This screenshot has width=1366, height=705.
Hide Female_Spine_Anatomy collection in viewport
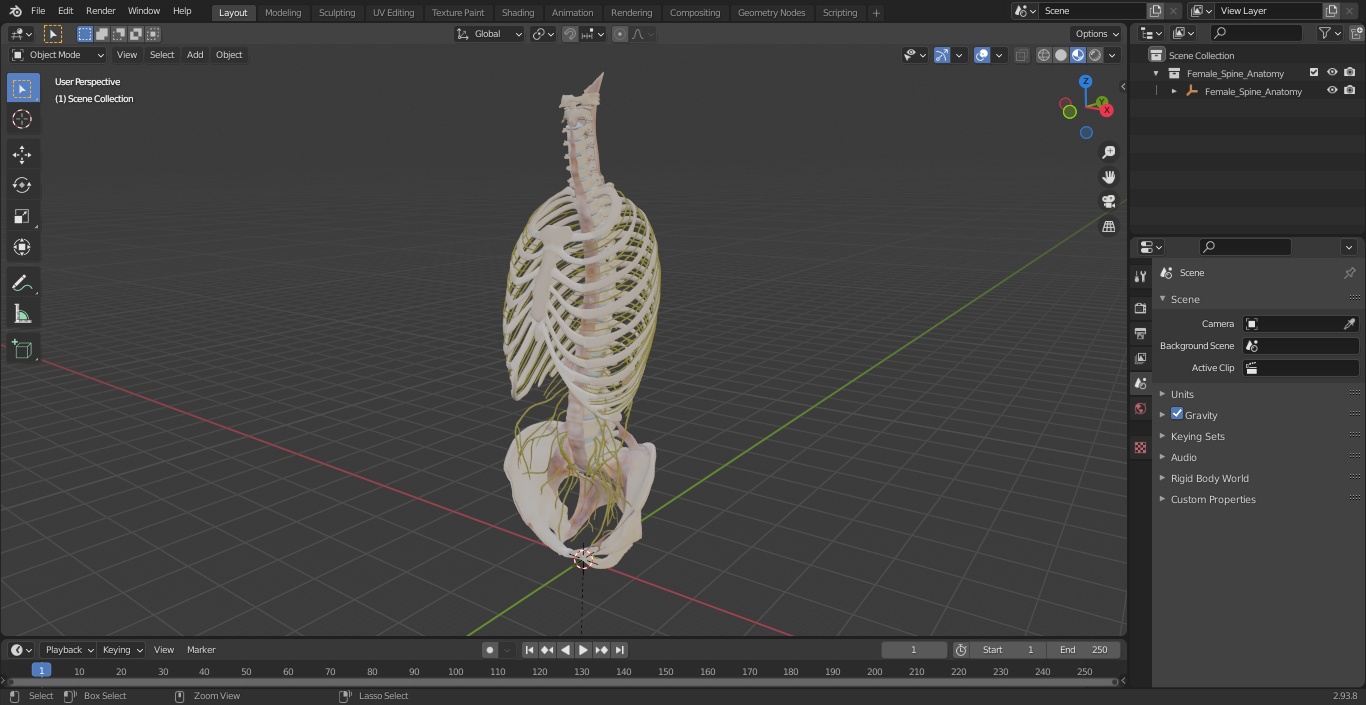tap(1332, 73)
